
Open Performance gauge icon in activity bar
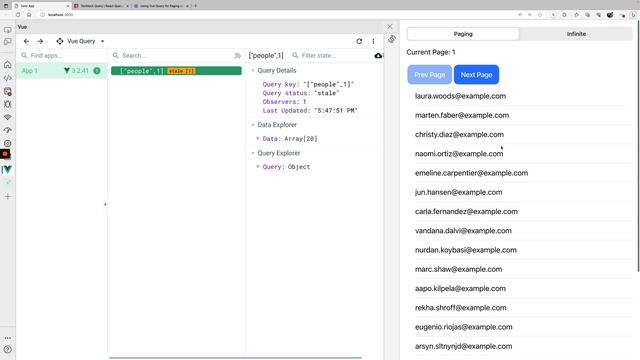[x=7, y=130]
